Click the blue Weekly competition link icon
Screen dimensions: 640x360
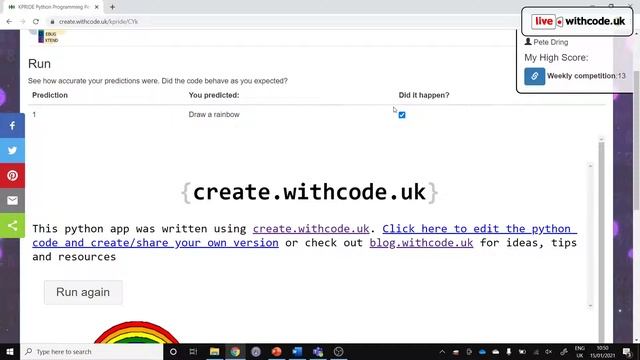[534, 76]
